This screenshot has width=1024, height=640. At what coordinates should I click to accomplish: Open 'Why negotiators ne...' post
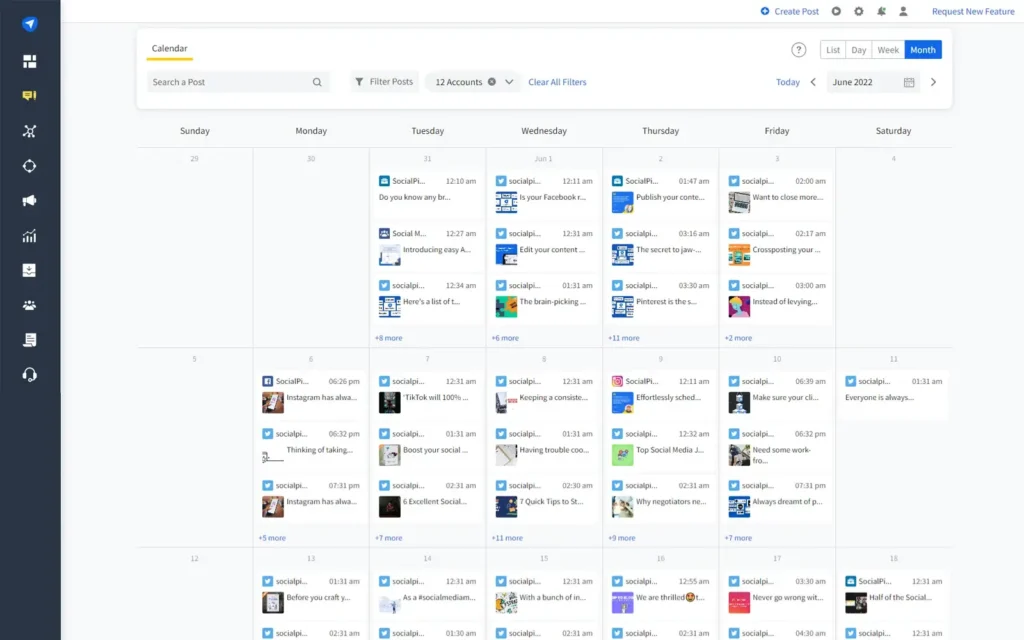click(660, 498)
